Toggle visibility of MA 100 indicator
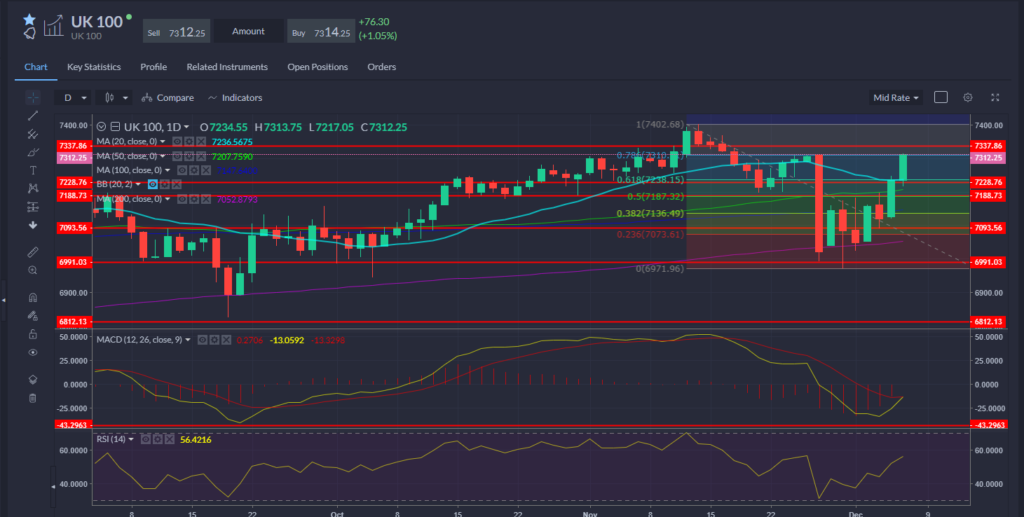This screenshot has width=1024, height=517. point(182,170)
